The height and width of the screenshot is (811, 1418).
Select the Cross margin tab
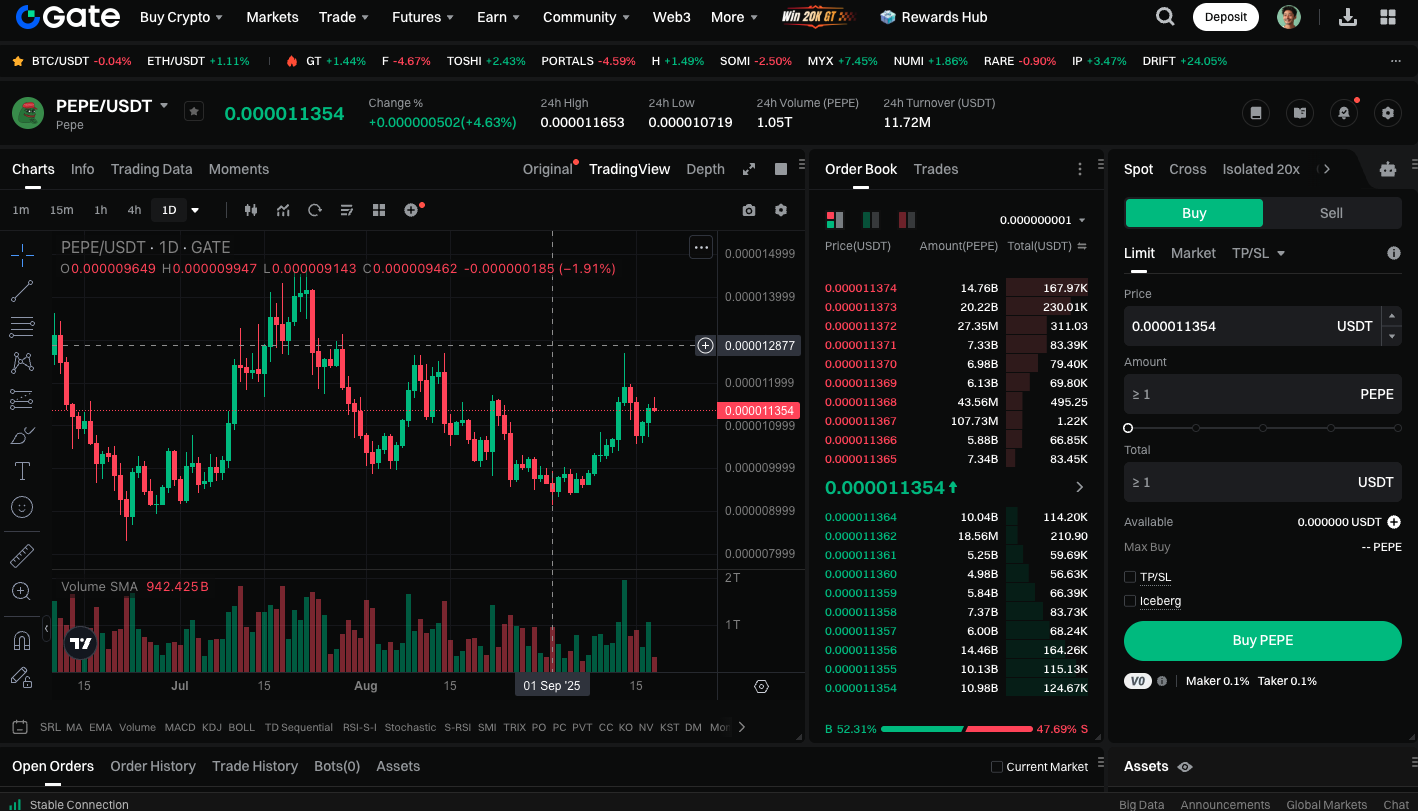coord(1188,169)
